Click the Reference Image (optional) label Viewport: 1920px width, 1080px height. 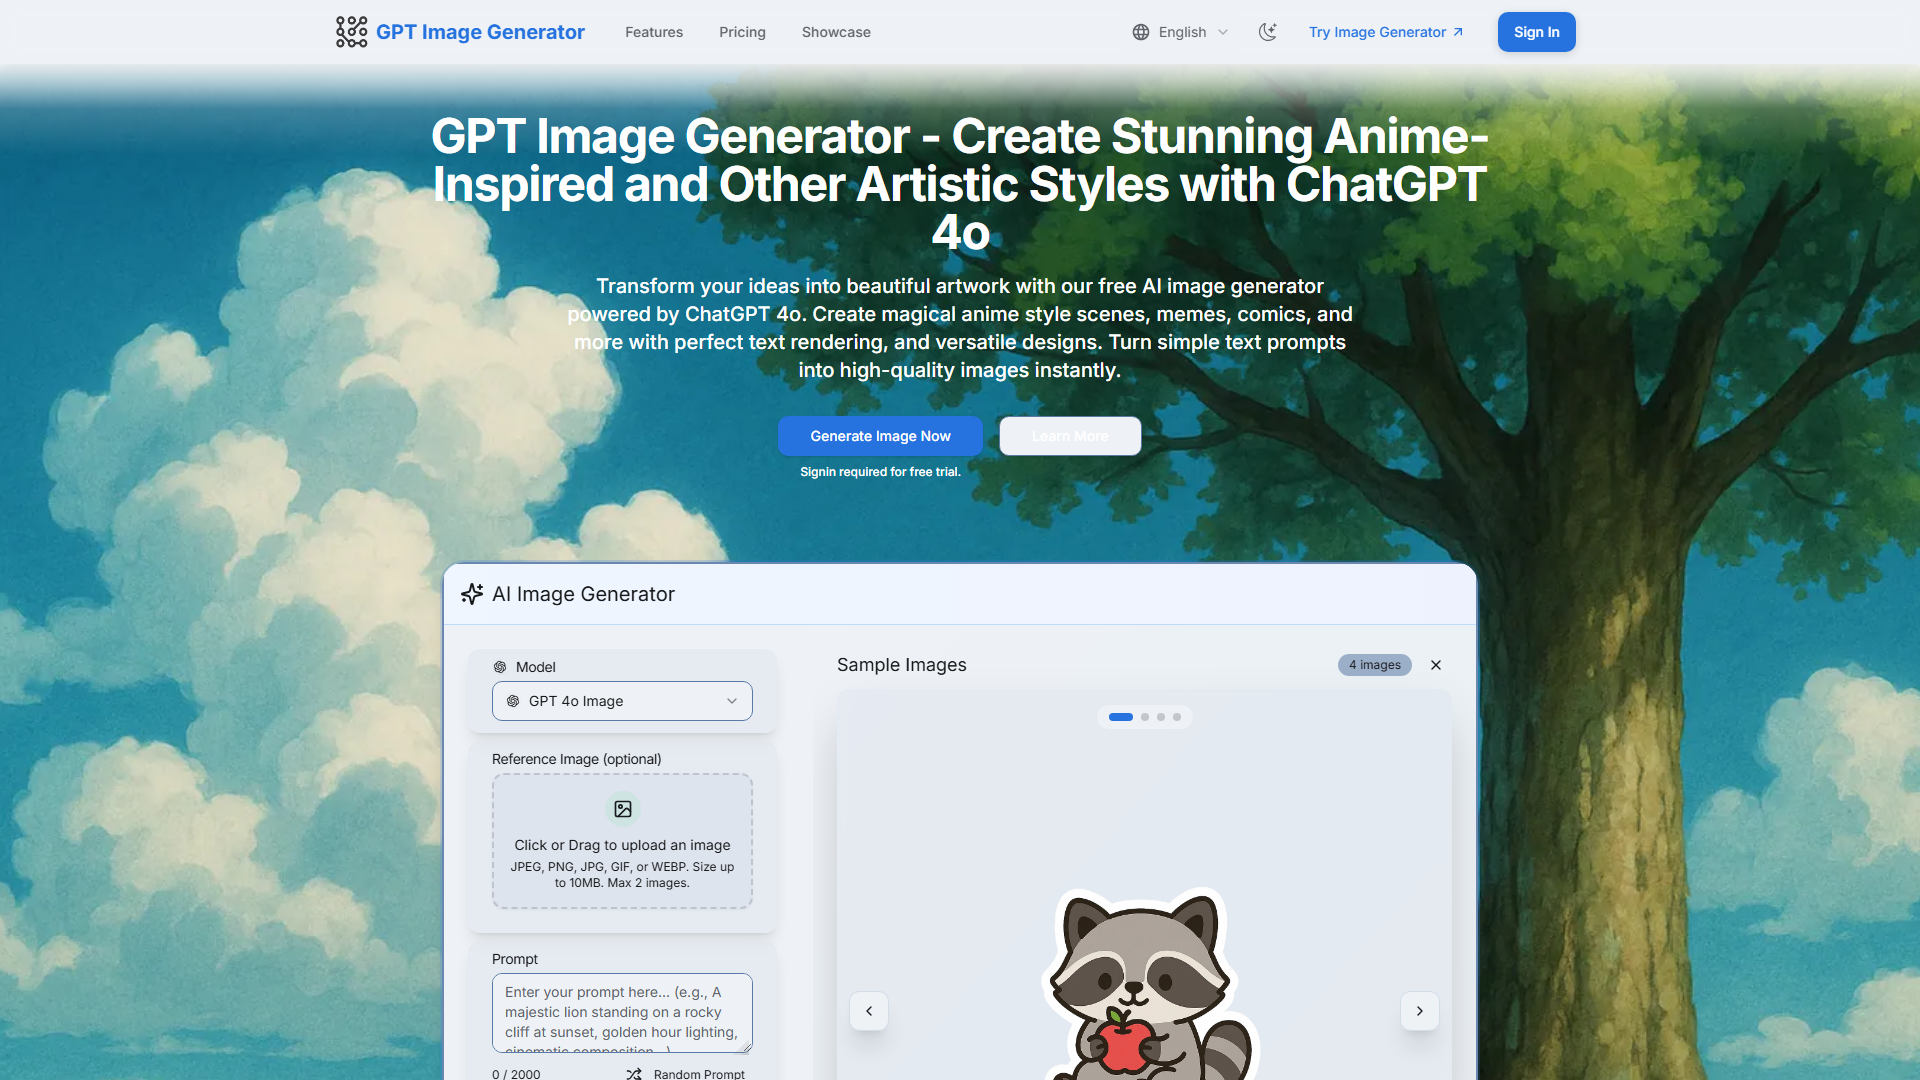tap(576, 759)
